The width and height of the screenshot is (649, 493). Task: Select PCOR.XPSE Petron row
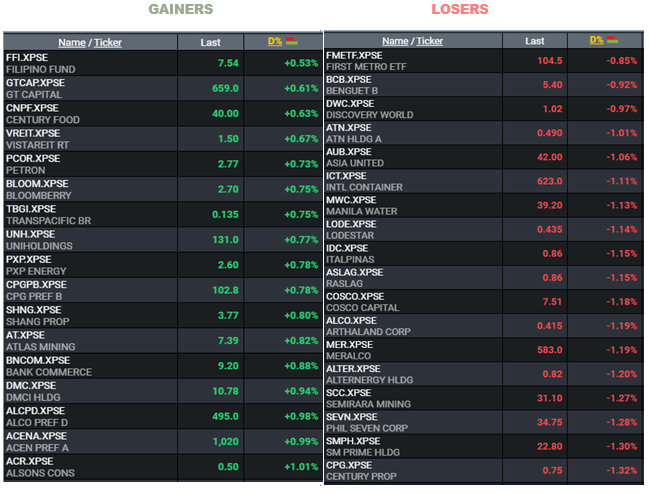(163, 164)
